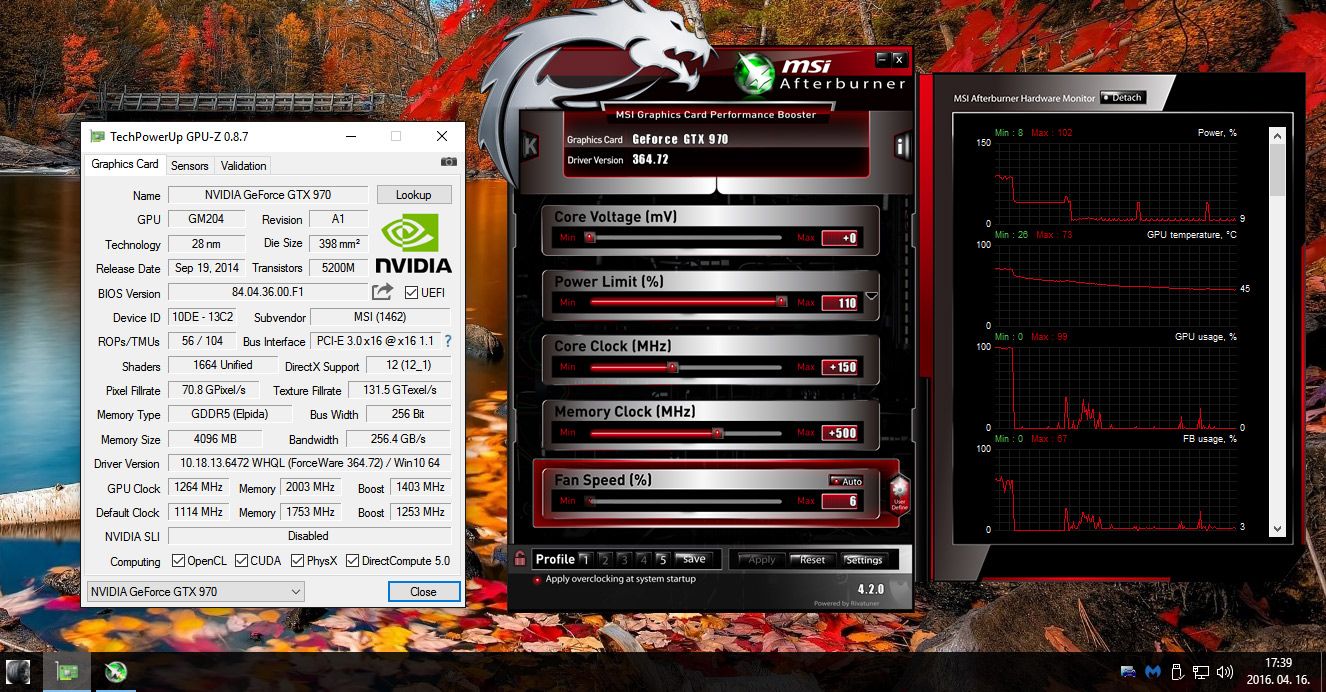Click the Save profile button
Screen dimensions: 1326x692
[x=693, y=559]
